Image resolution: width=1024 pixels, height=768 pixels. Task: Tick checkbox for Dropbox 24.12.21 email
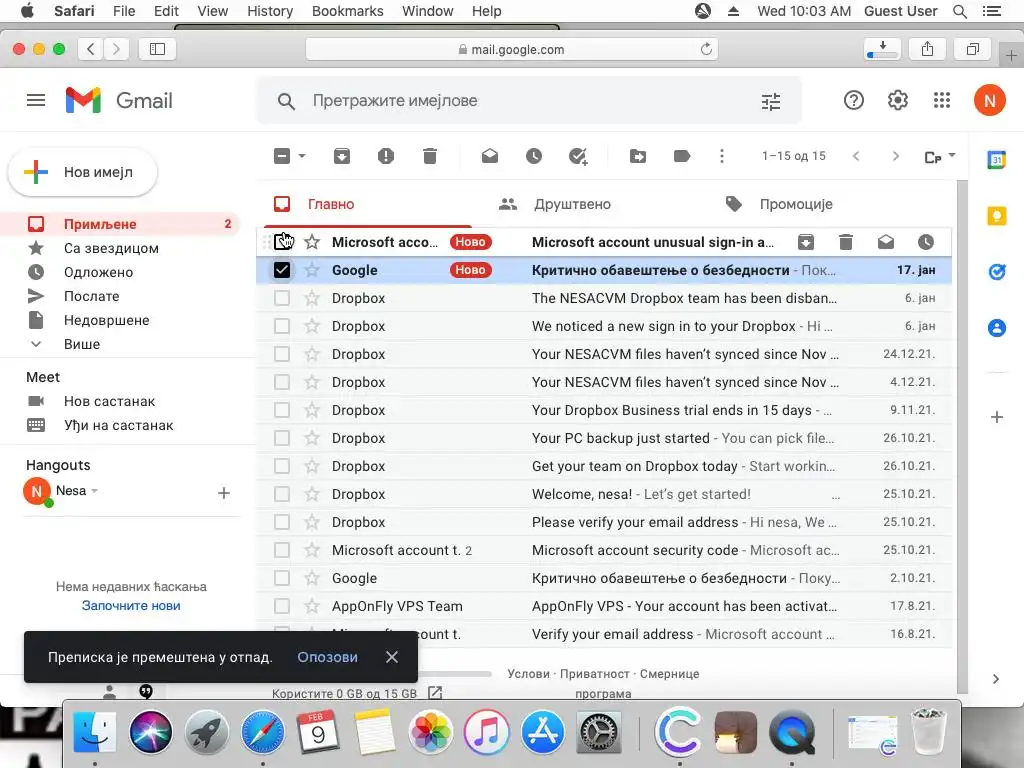[281, 354]
